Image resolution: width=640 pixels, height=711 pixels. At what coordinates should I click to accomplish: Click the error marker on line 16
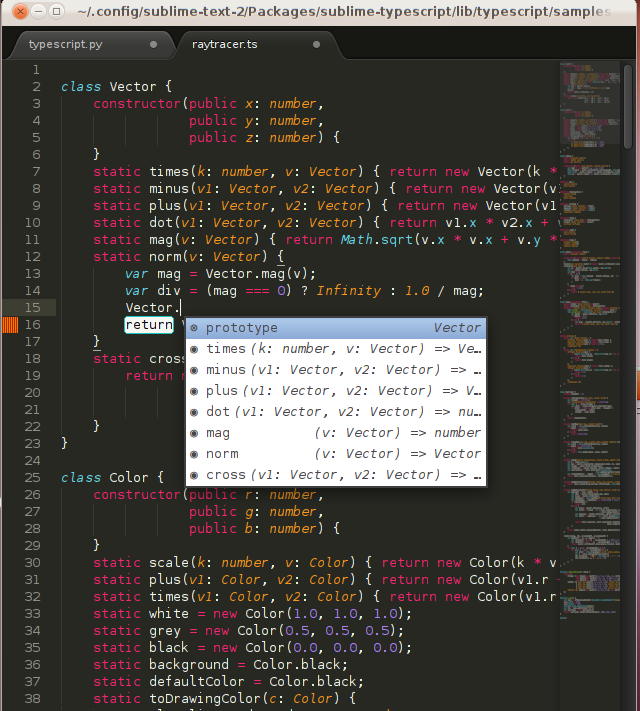click(x=10, y=325)
